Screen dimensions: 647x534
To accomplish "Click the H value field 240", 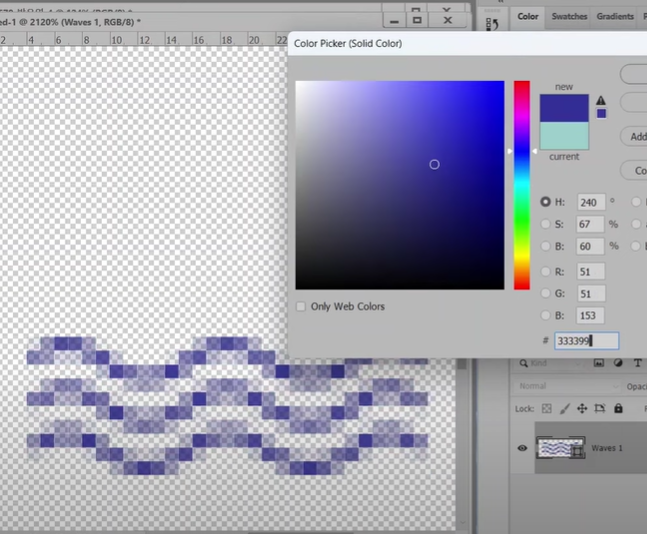I will pyautogui.click(x=591, y=202).
